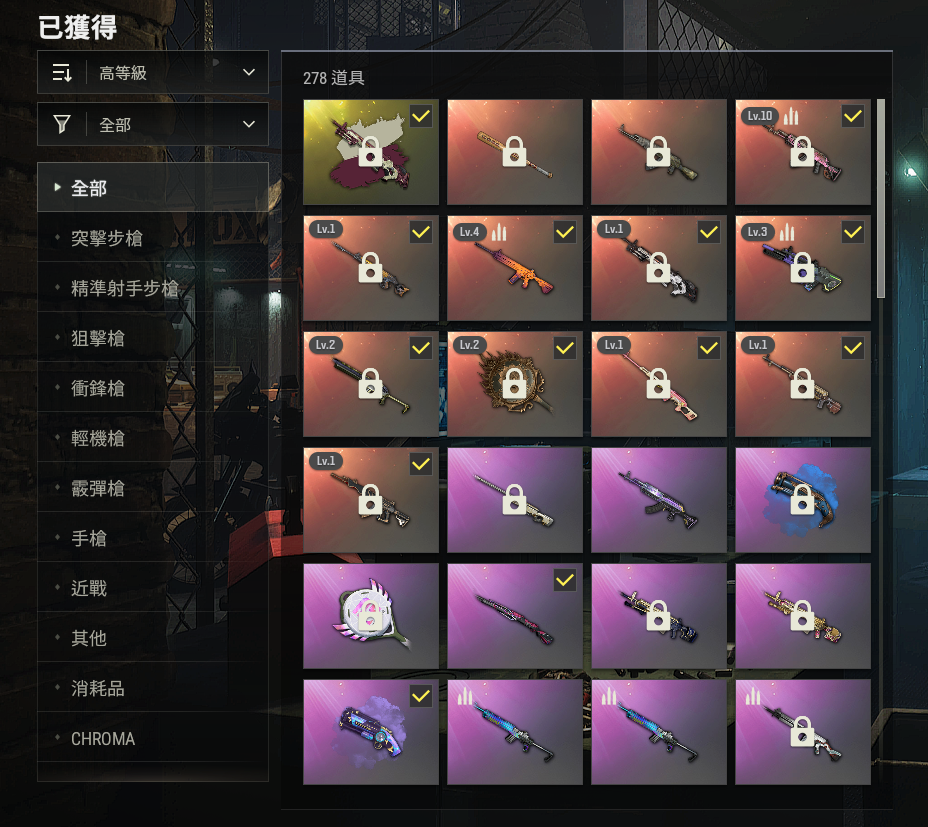Toggle the checkmark on the yellow splash item
This screenshot has width=928, height=827.
421,116
